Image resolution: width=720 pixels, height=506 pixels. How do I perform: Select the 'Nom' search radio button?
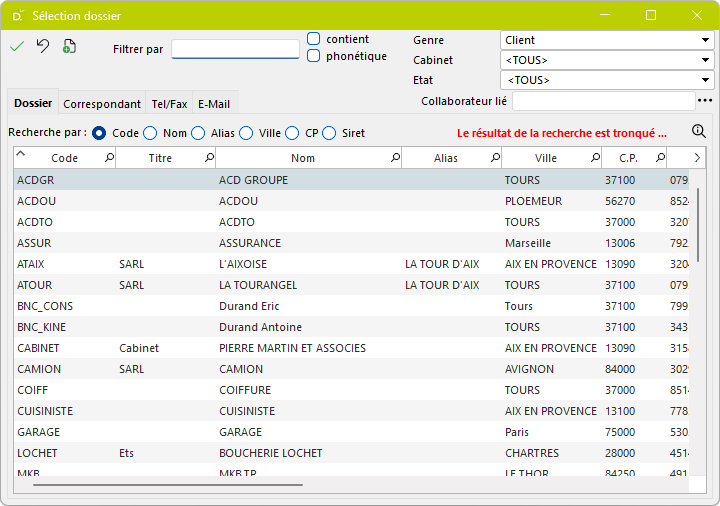tap(150, 133)
